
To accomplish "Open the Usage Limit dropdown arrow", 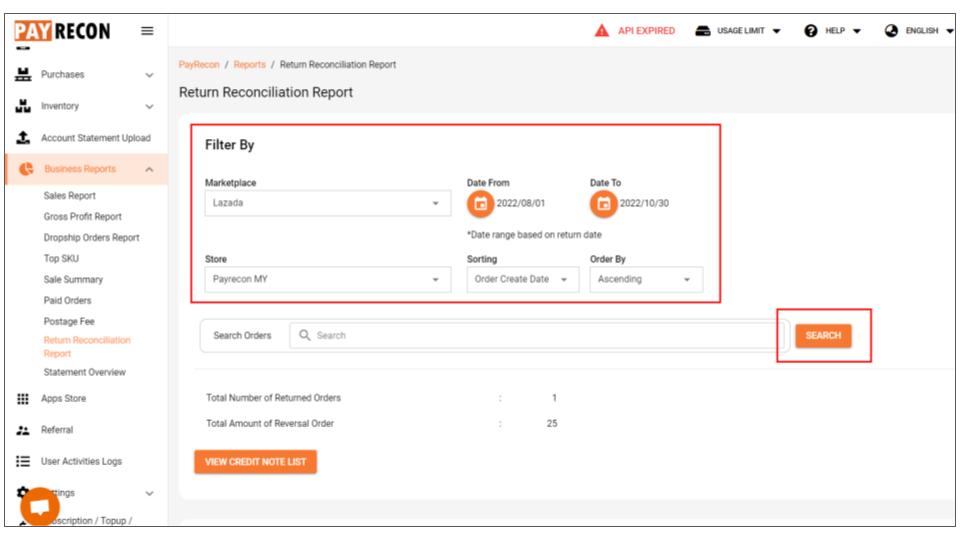I will click(x=776, y=31).
